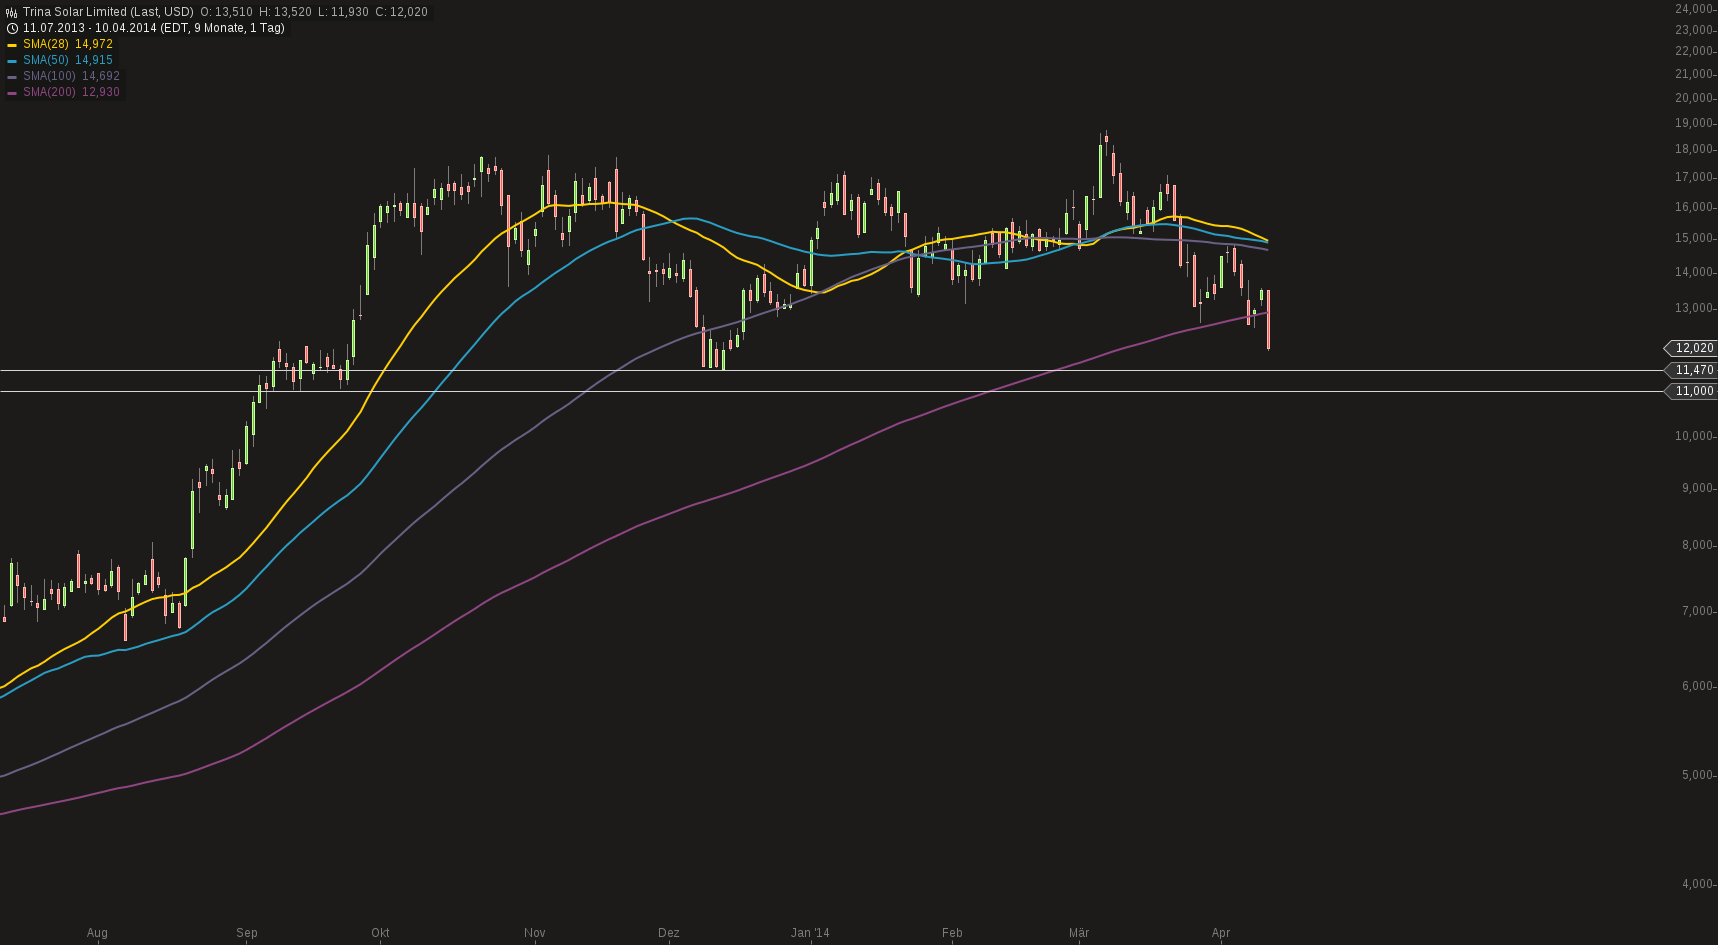Select the blue SMA(50) line marker icon
Image resolution: width=1718 pixels, height=945 pixels.
(14, 60)
